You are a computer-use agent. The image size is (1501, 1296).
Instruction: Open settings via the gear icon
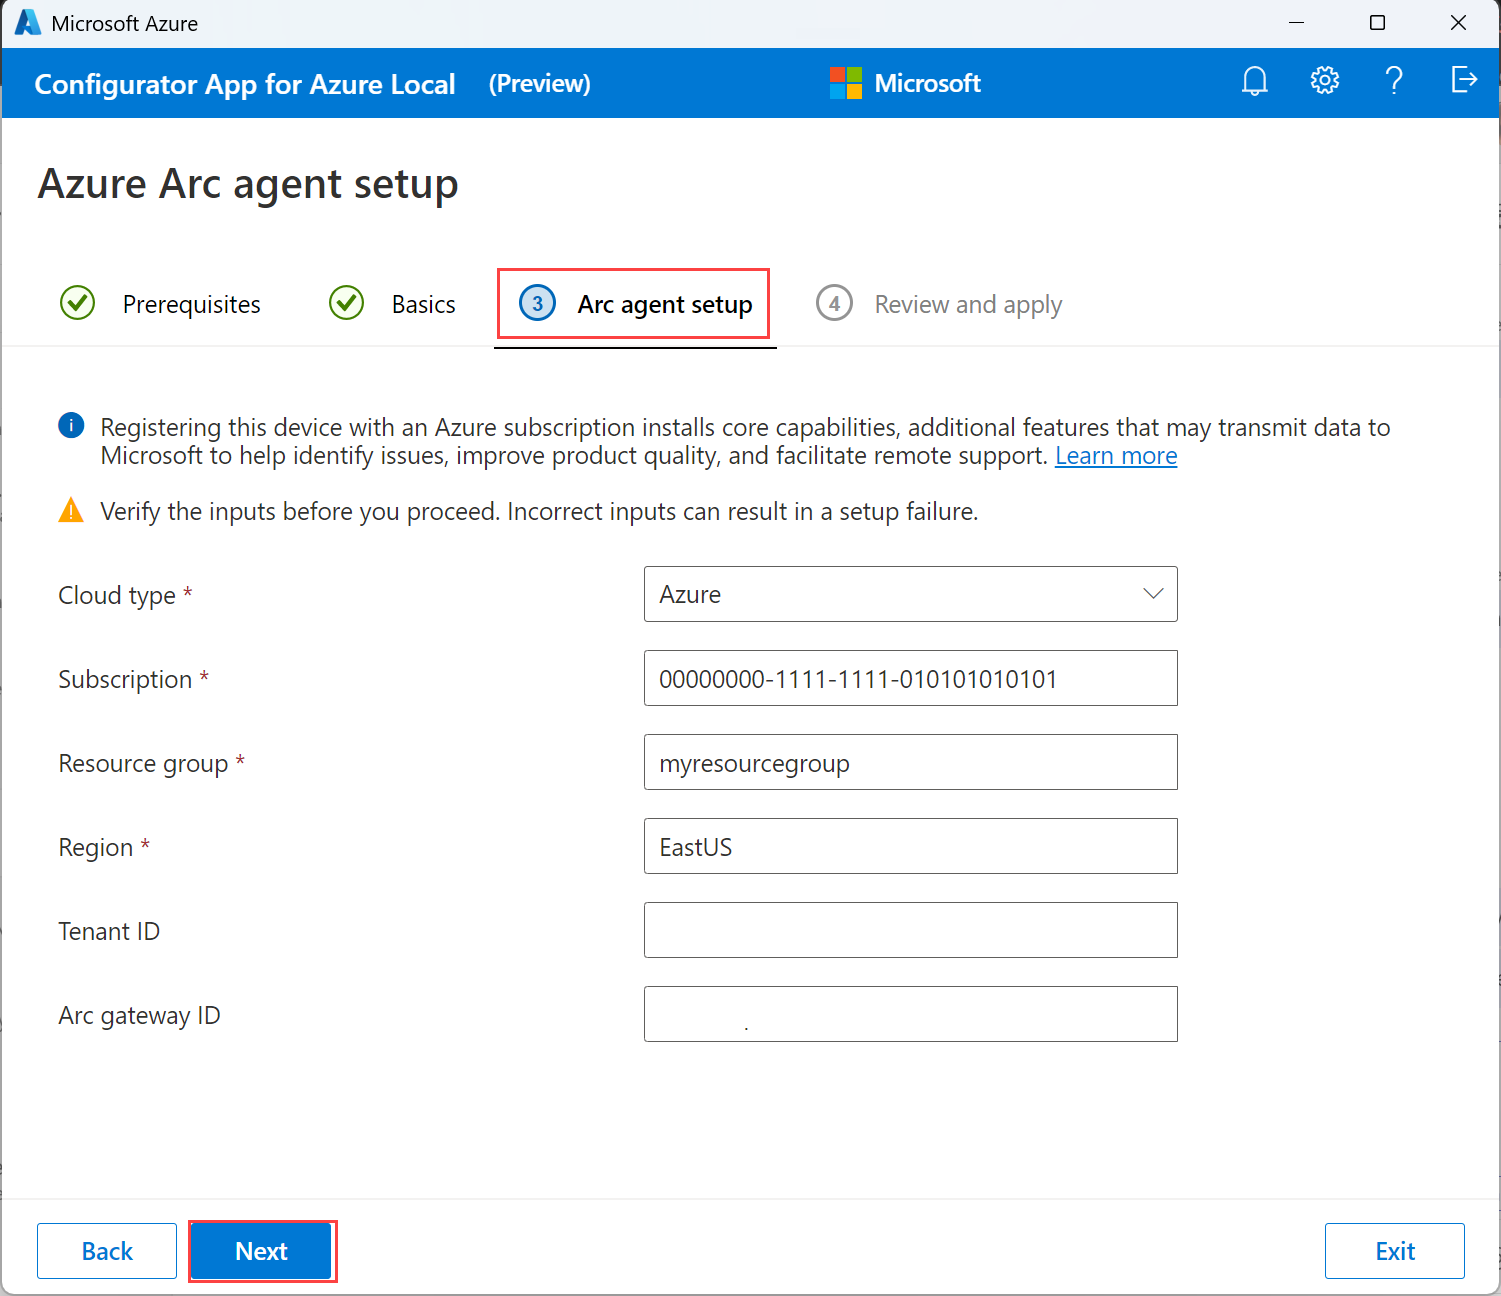coord(1324,81)
